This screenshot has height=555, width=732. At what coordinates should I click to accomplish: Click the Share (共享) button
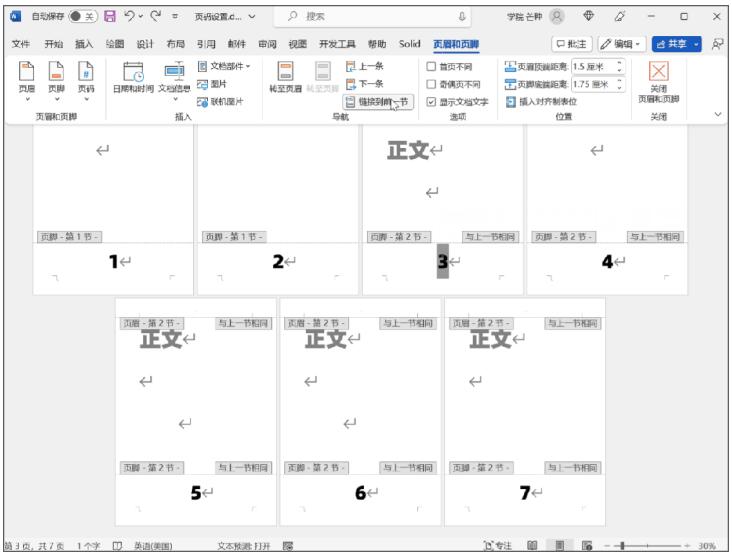coord(677,44)
